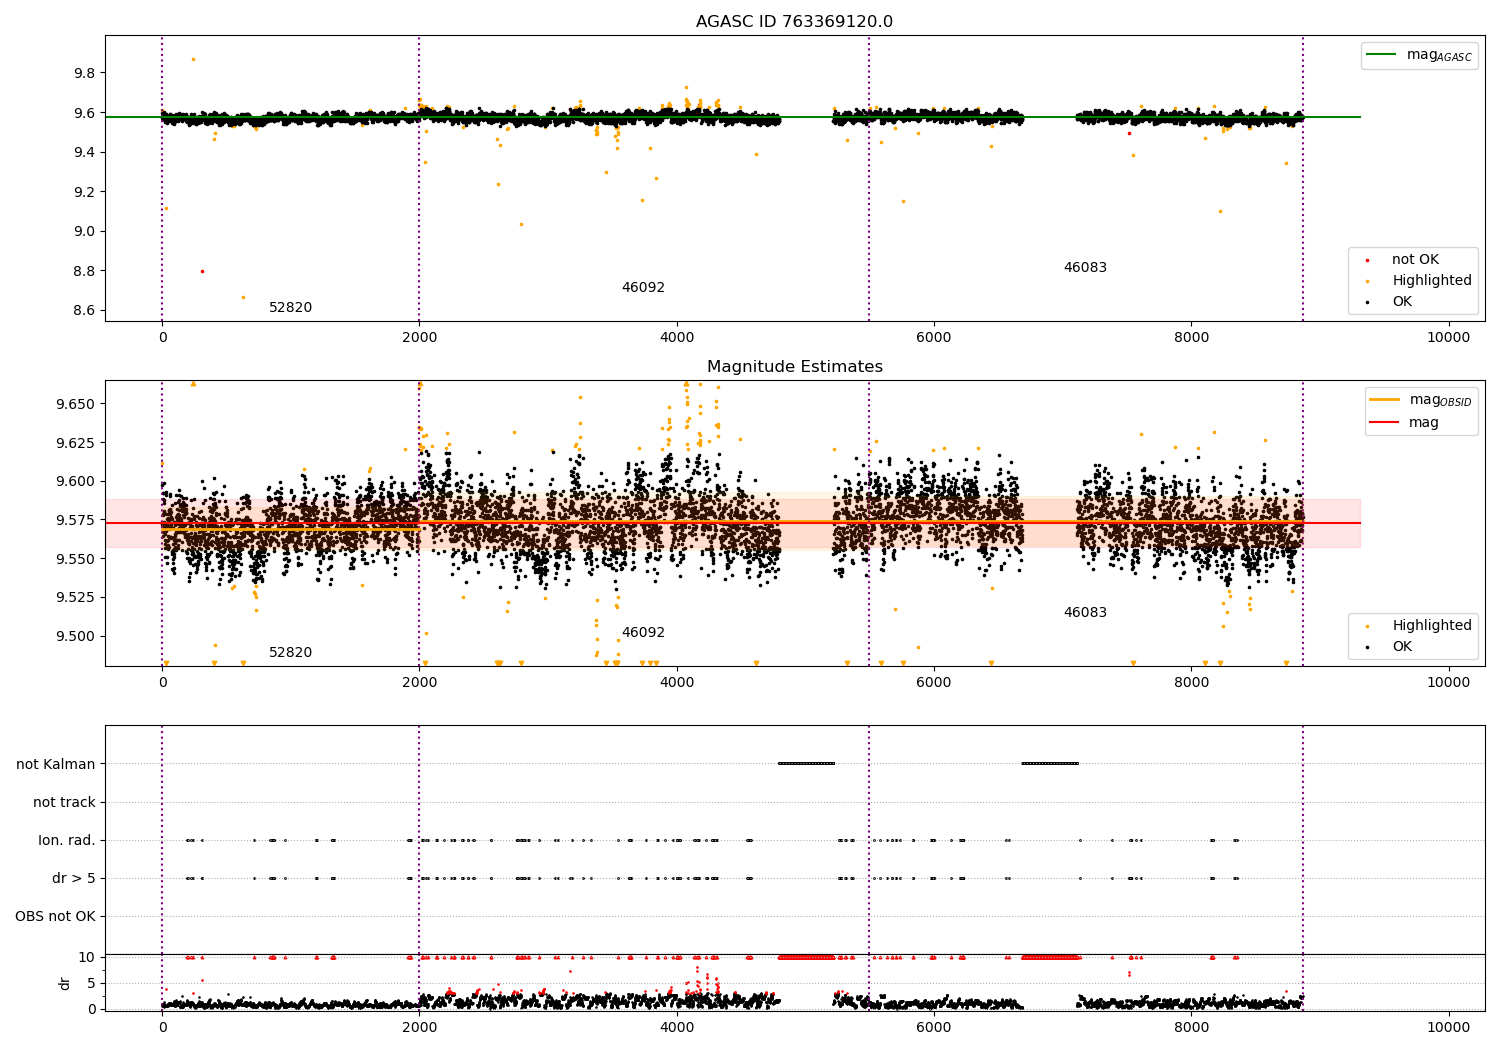Click the 9.550 y-axis tick in the middle plot
The width and height of the screenshot is (1500, 1050).
point(75,560)
